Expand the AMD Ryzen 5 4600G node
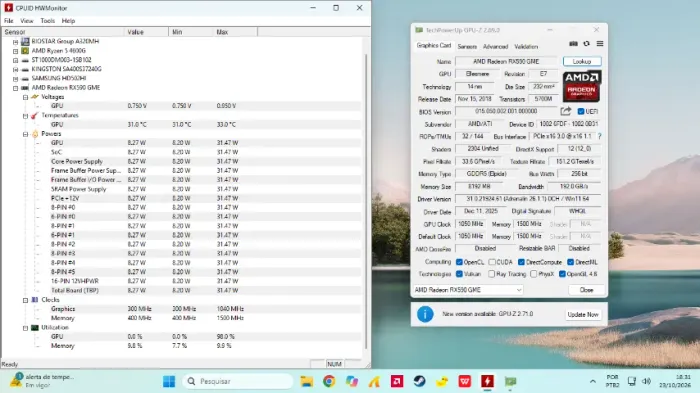The image size is (700, 393). click(x=16, y=51)
